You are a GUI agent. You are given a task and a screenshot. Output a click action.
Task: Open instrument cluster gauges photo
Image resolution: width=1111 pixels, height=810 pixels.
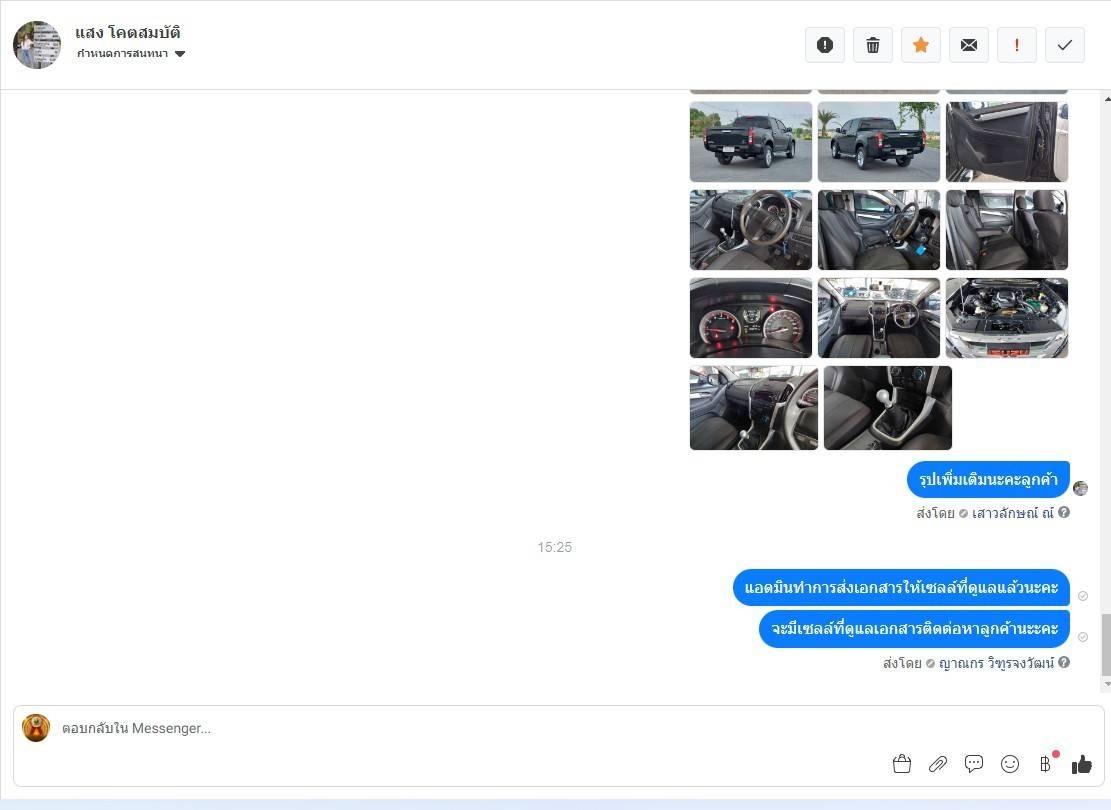pyautogui.click(x=751, y=318)
